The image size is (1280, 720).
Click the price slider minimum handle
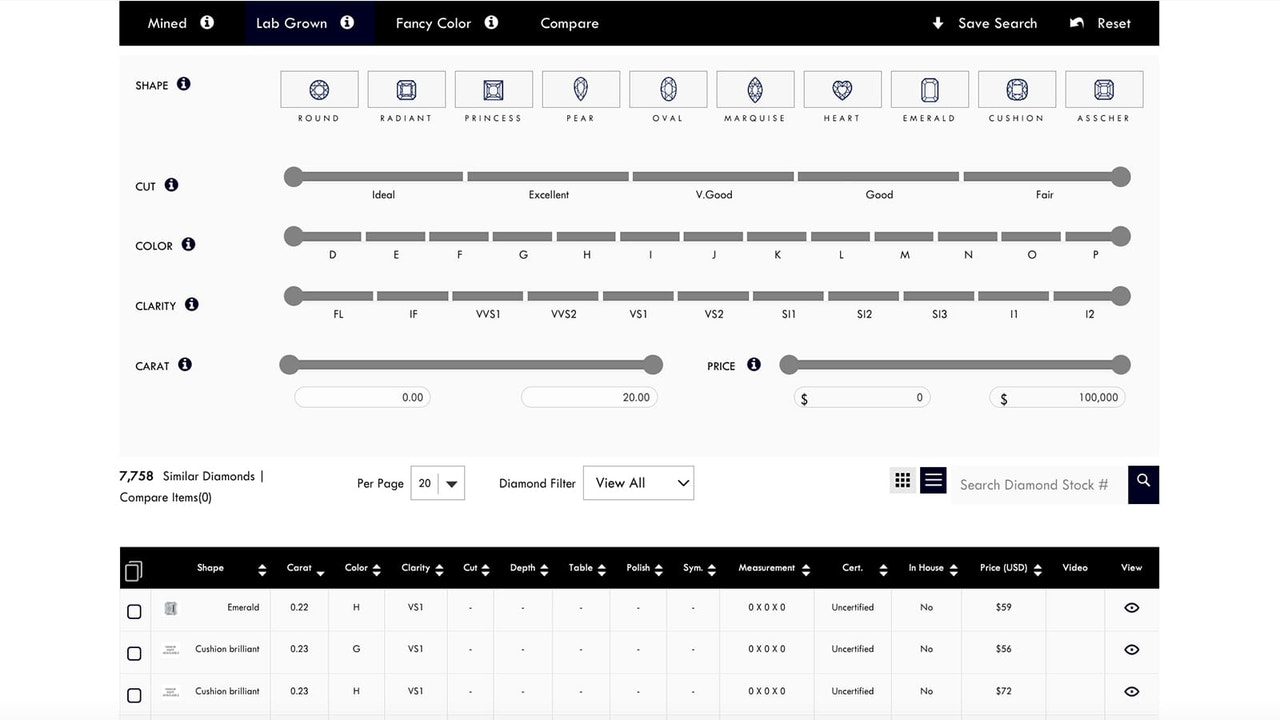point(789,365)
